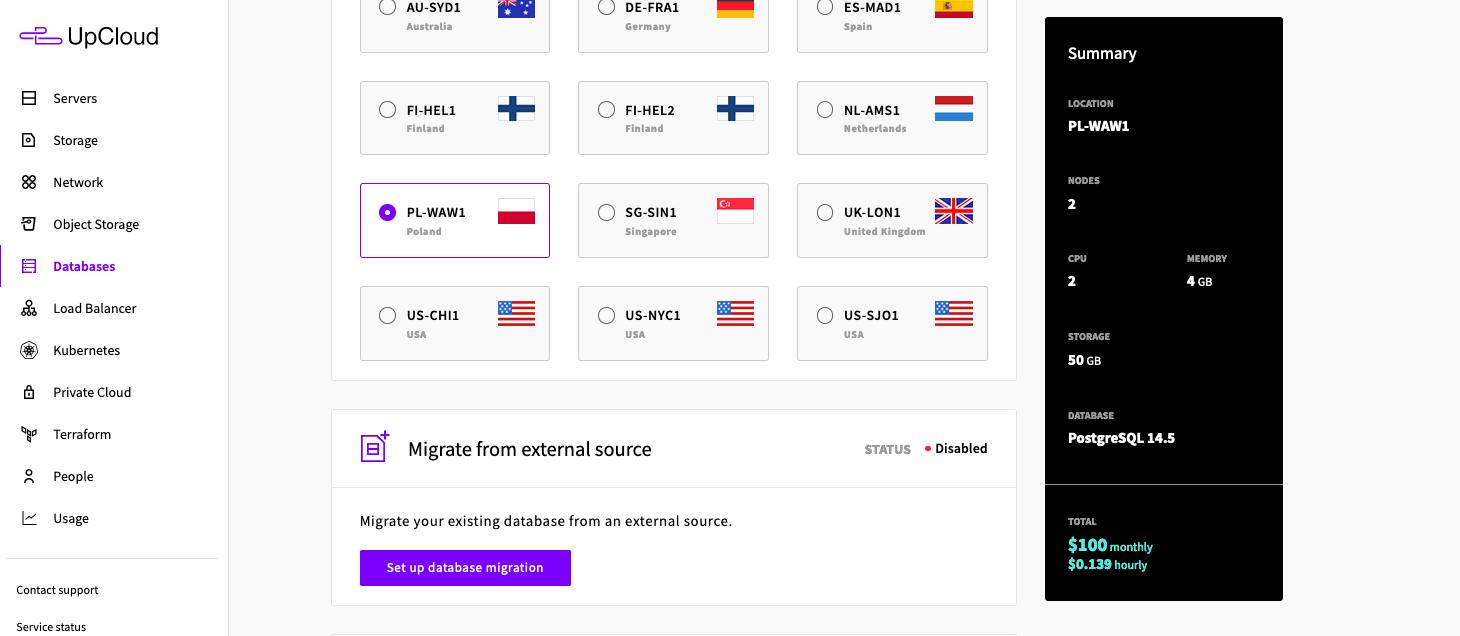Click the $0.139 hourly total

1107,564
